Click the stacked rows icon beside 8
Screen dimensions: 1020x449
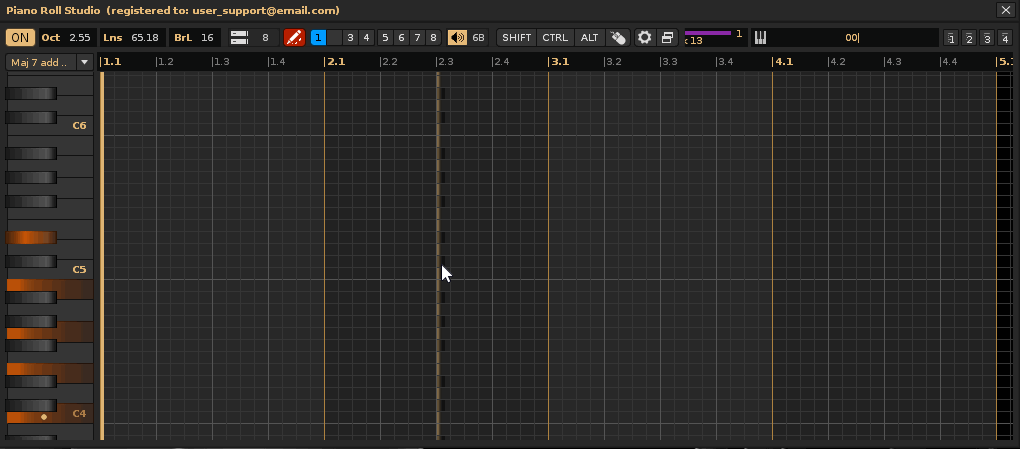pyautogui.click(x=239, y=38)
